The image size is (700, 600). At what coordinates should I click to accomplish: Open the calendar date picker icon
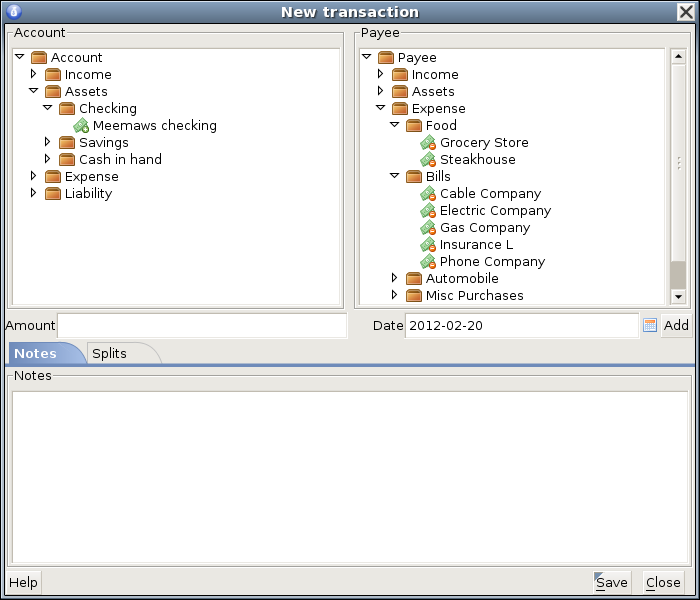point(650,325)
